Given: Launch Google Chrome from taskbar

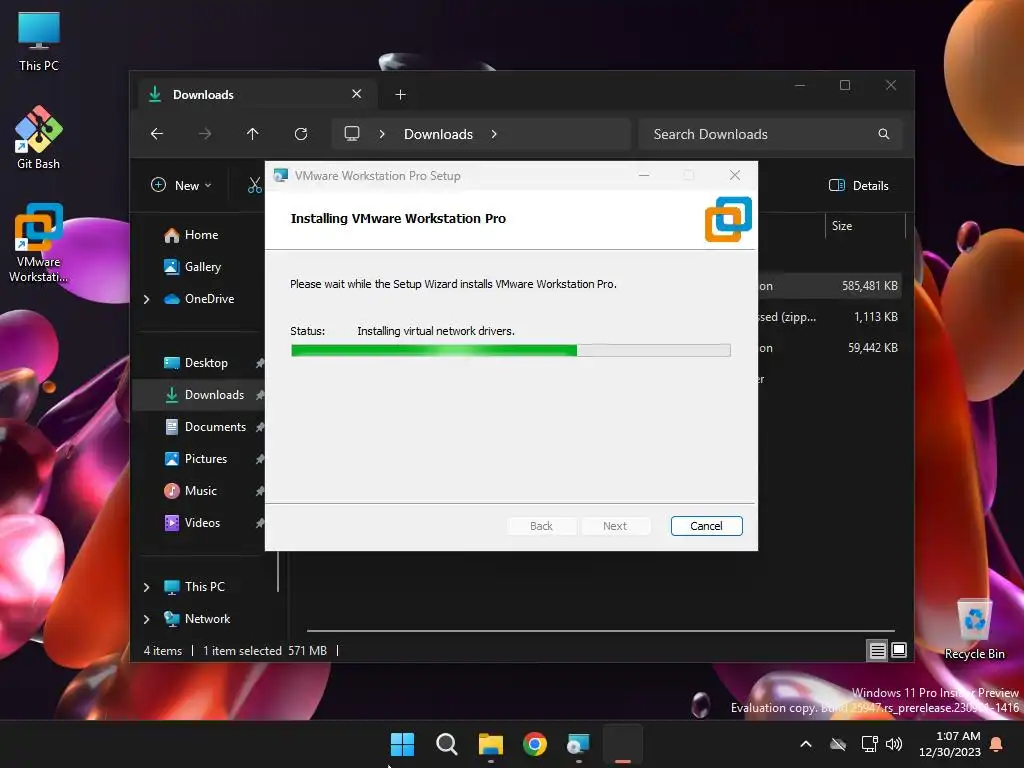Looking at the screenshot, I should click(x=535, y=744).
